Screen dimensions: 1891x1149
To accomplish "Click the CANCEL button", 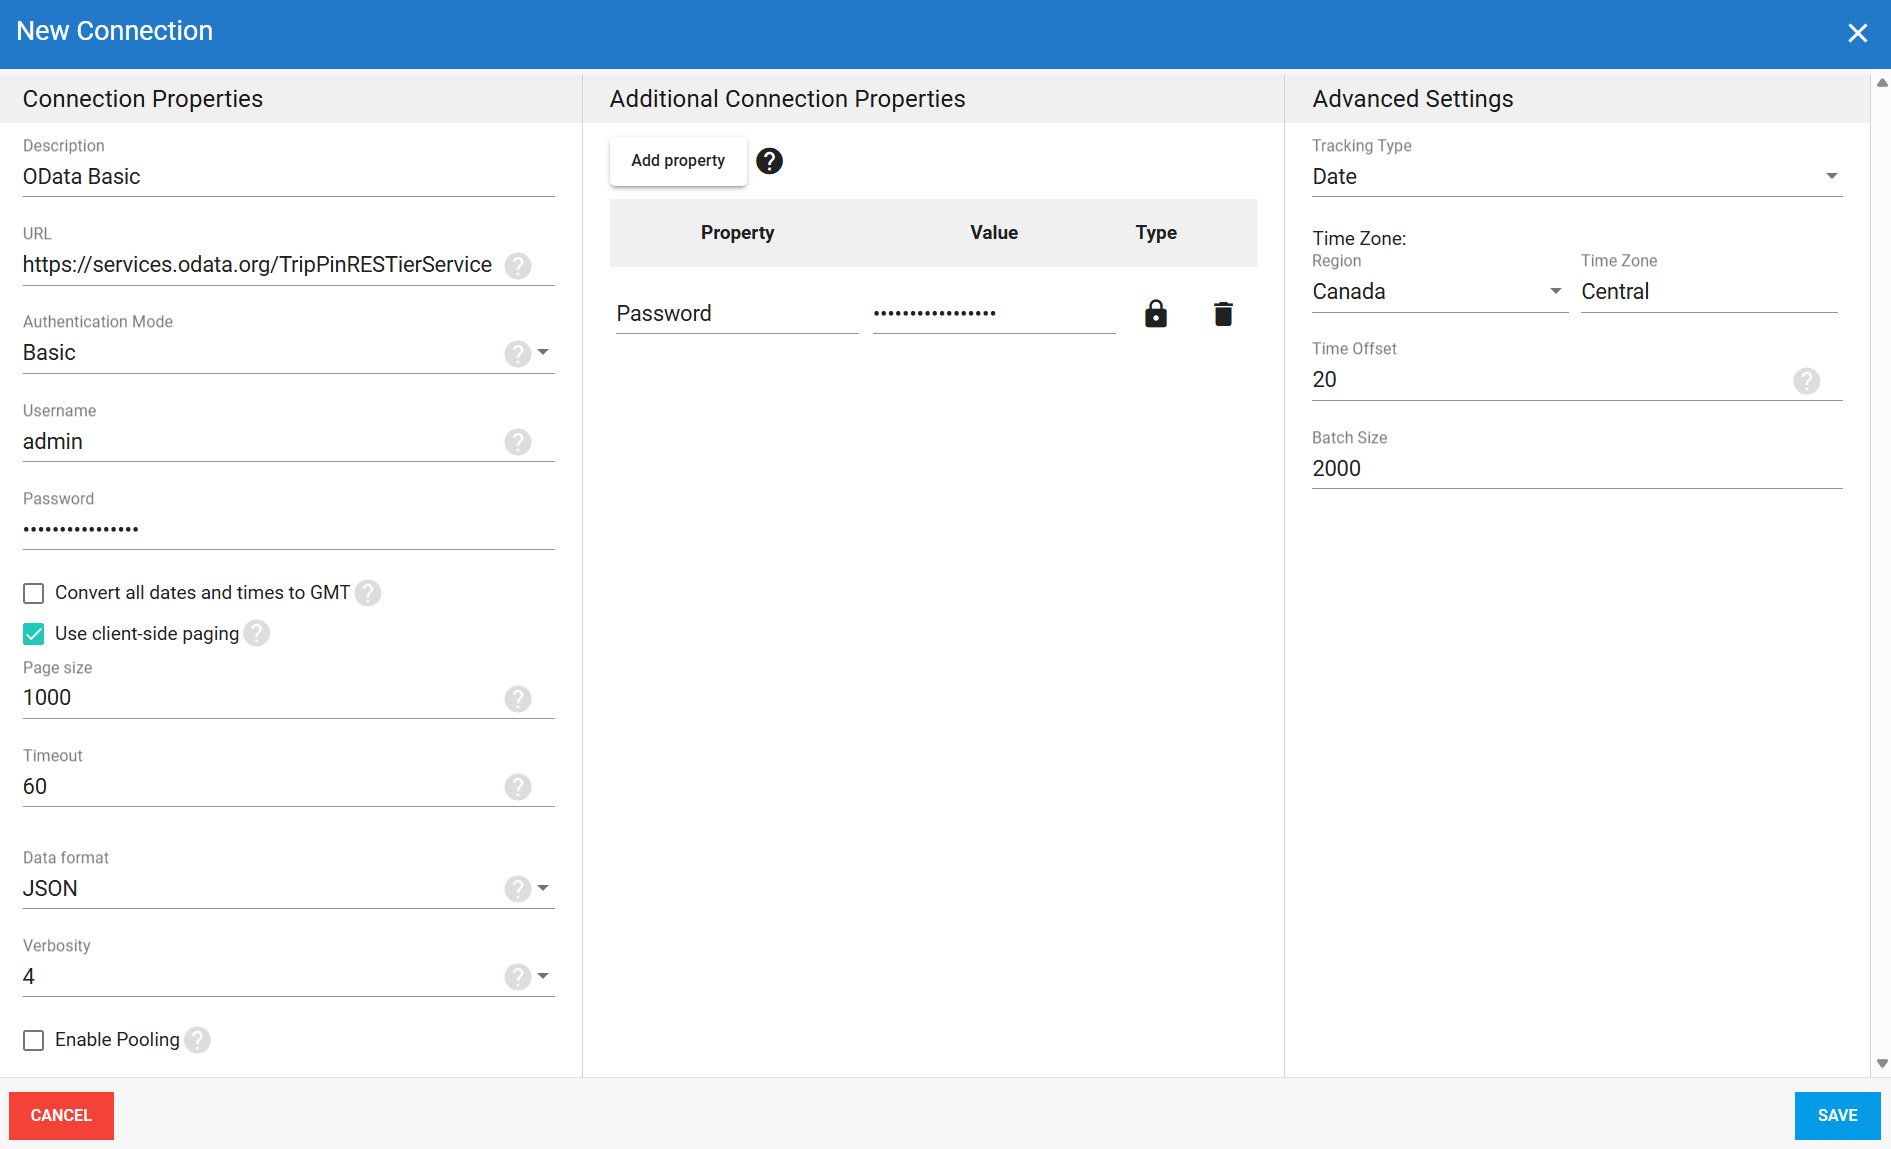I will coord(61,1116).
